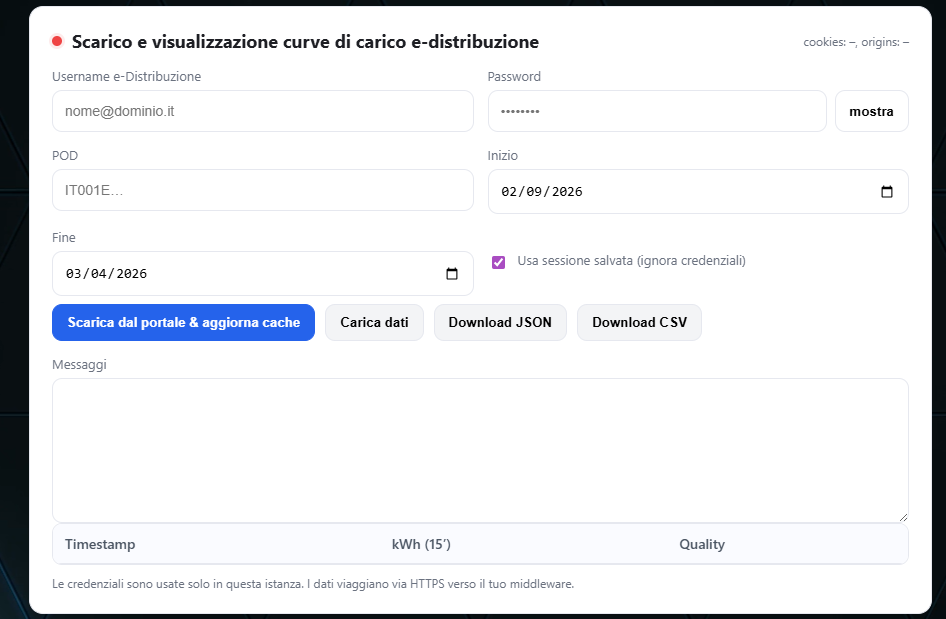Click the Download CSV button
Screen dimensions: 946x619
(639, 323)
